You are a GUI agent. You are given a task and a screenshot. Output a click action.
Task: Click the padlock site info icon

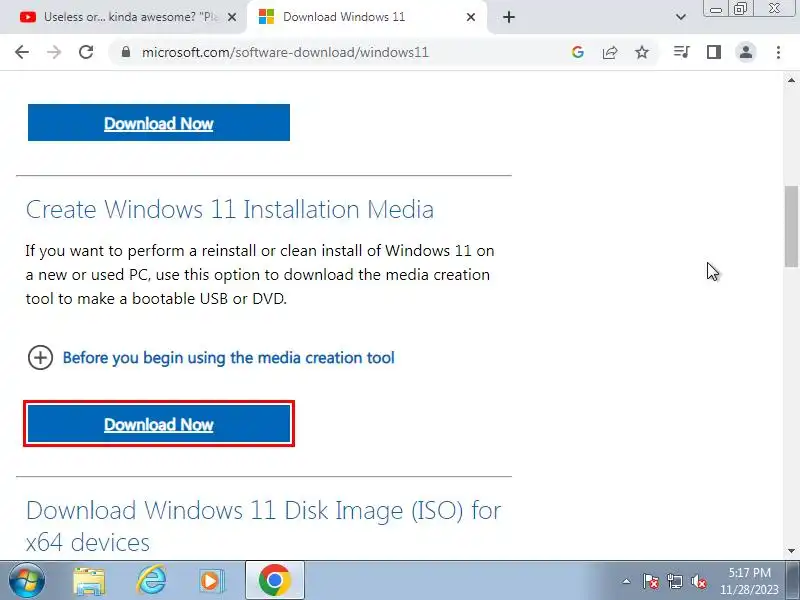(x=126, y=52)
